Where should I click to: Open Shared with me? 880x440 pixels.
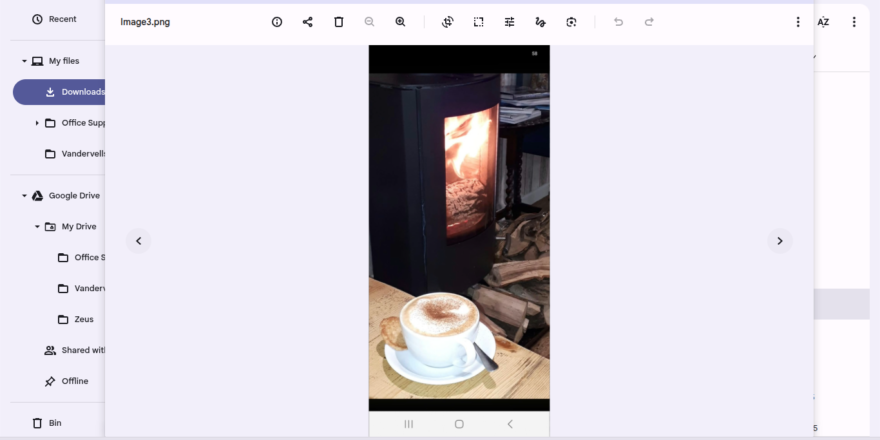pos(75,350)
